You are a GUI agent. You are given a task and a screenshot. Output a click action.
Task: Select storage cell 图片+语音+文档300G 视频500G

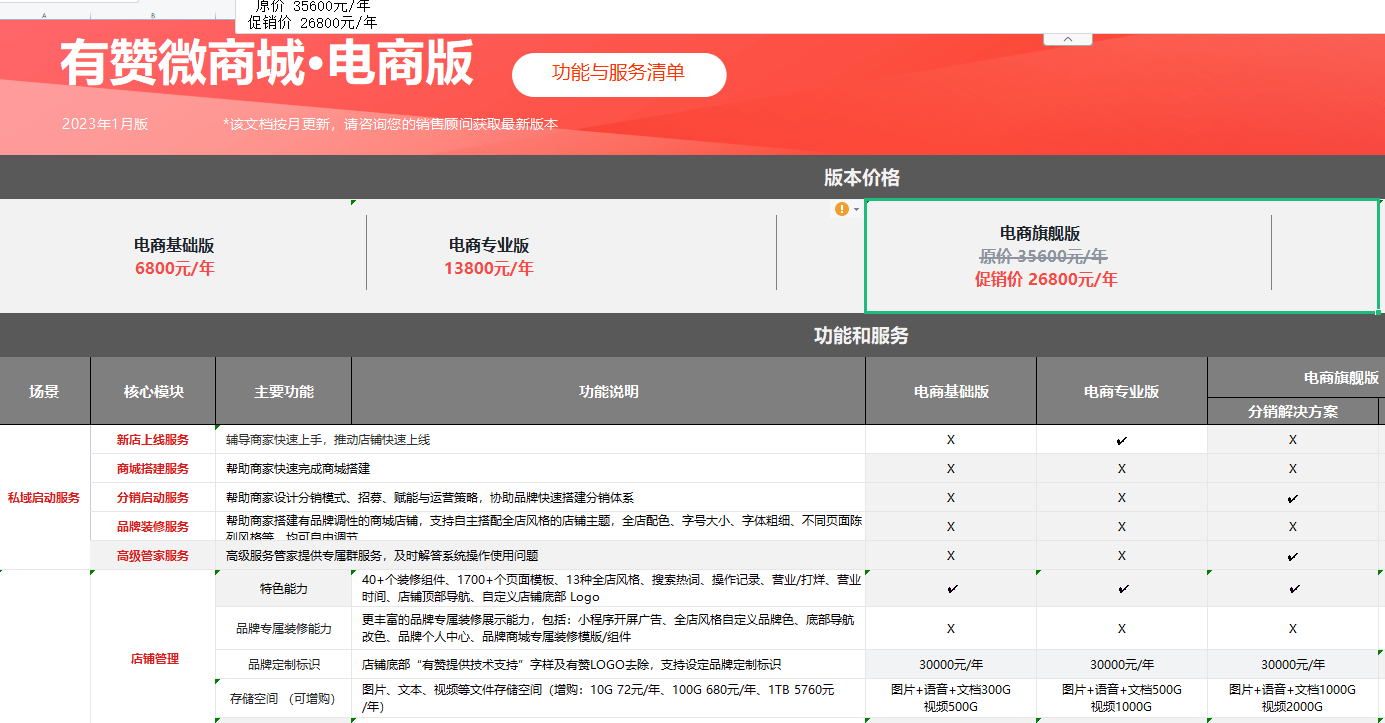click(951, 698)
